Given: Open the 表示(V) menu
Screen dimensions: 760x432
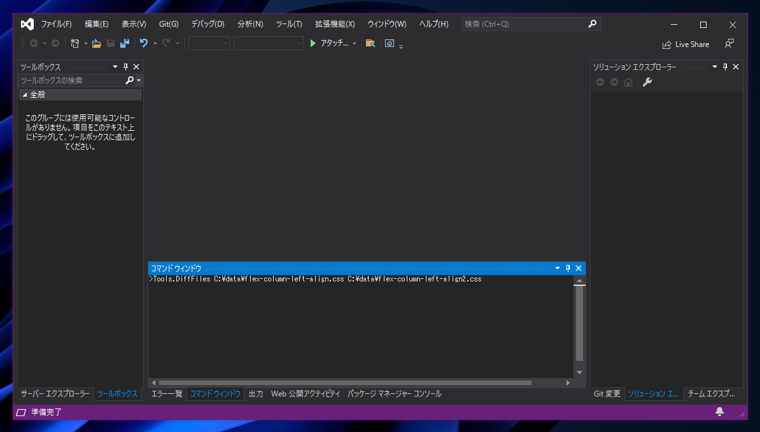Looking at the screenshot, I should pos(133,24).
